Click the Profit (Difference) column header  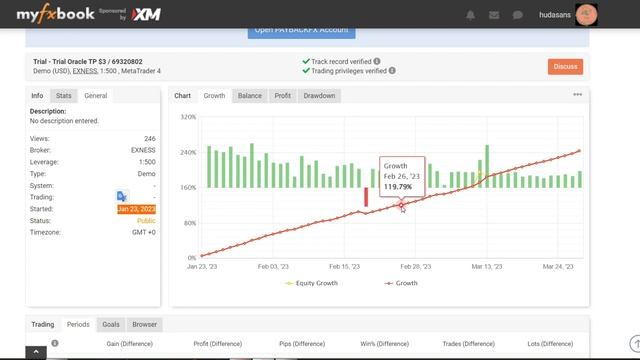pos(218,344)
